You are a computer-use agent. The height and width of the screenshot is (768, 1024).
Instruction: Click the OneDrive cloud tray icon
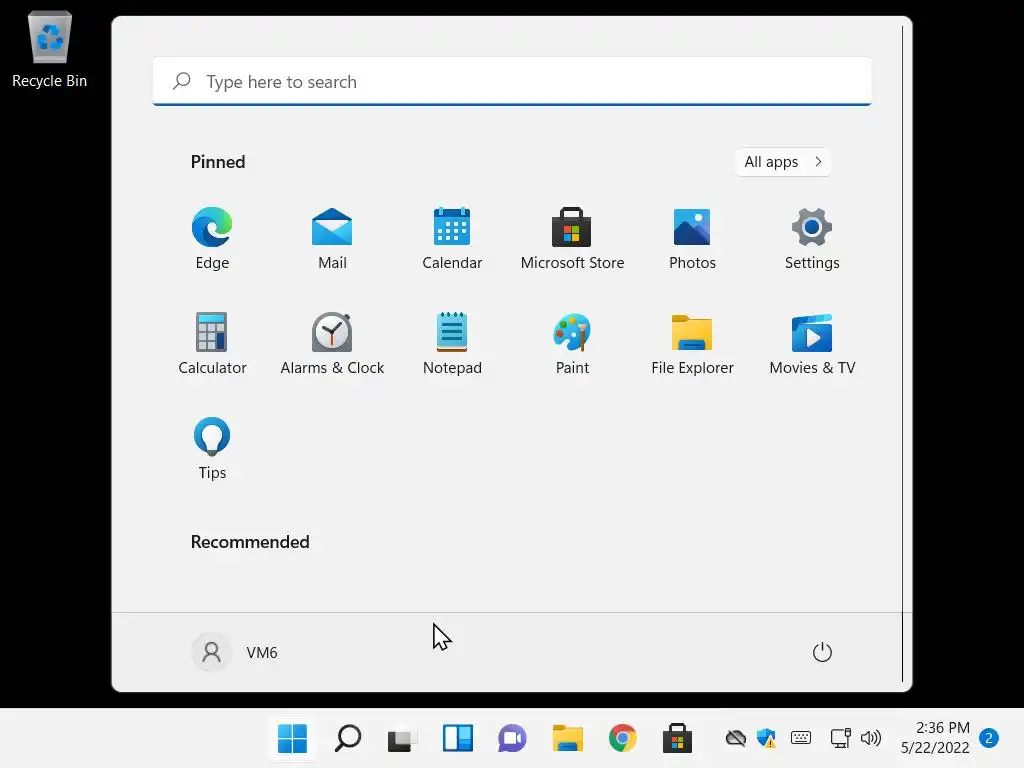click(736, 738)
